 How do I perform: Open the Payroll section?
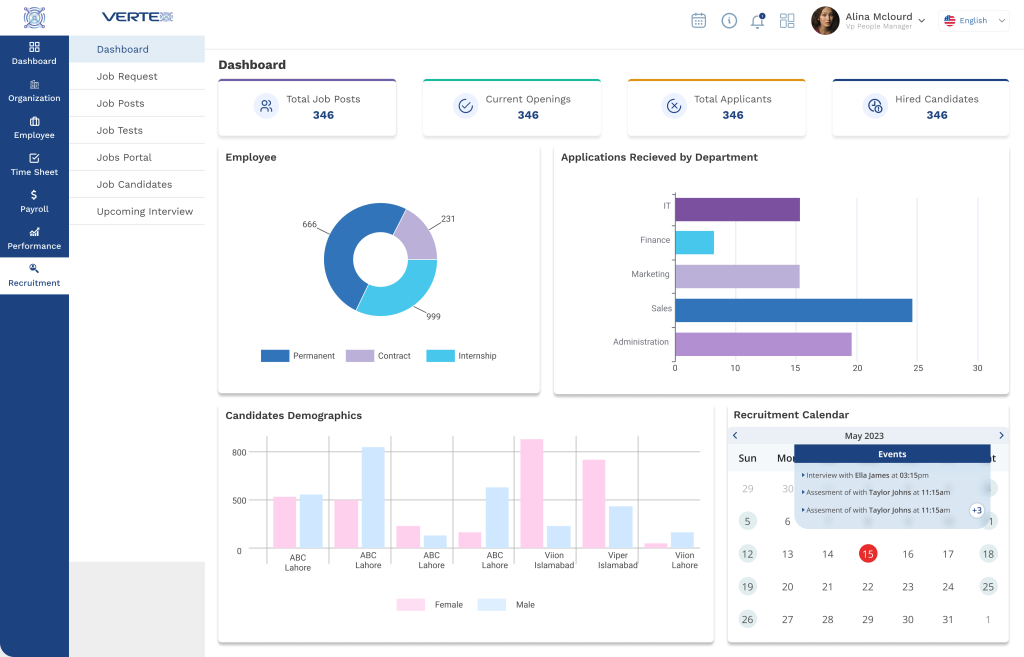34,202
